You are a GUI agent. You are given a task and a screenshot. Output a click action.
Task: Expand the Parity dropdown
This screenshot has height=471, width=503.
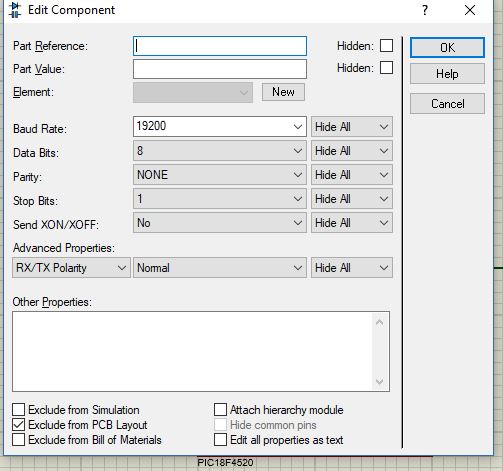coord(220,175)
